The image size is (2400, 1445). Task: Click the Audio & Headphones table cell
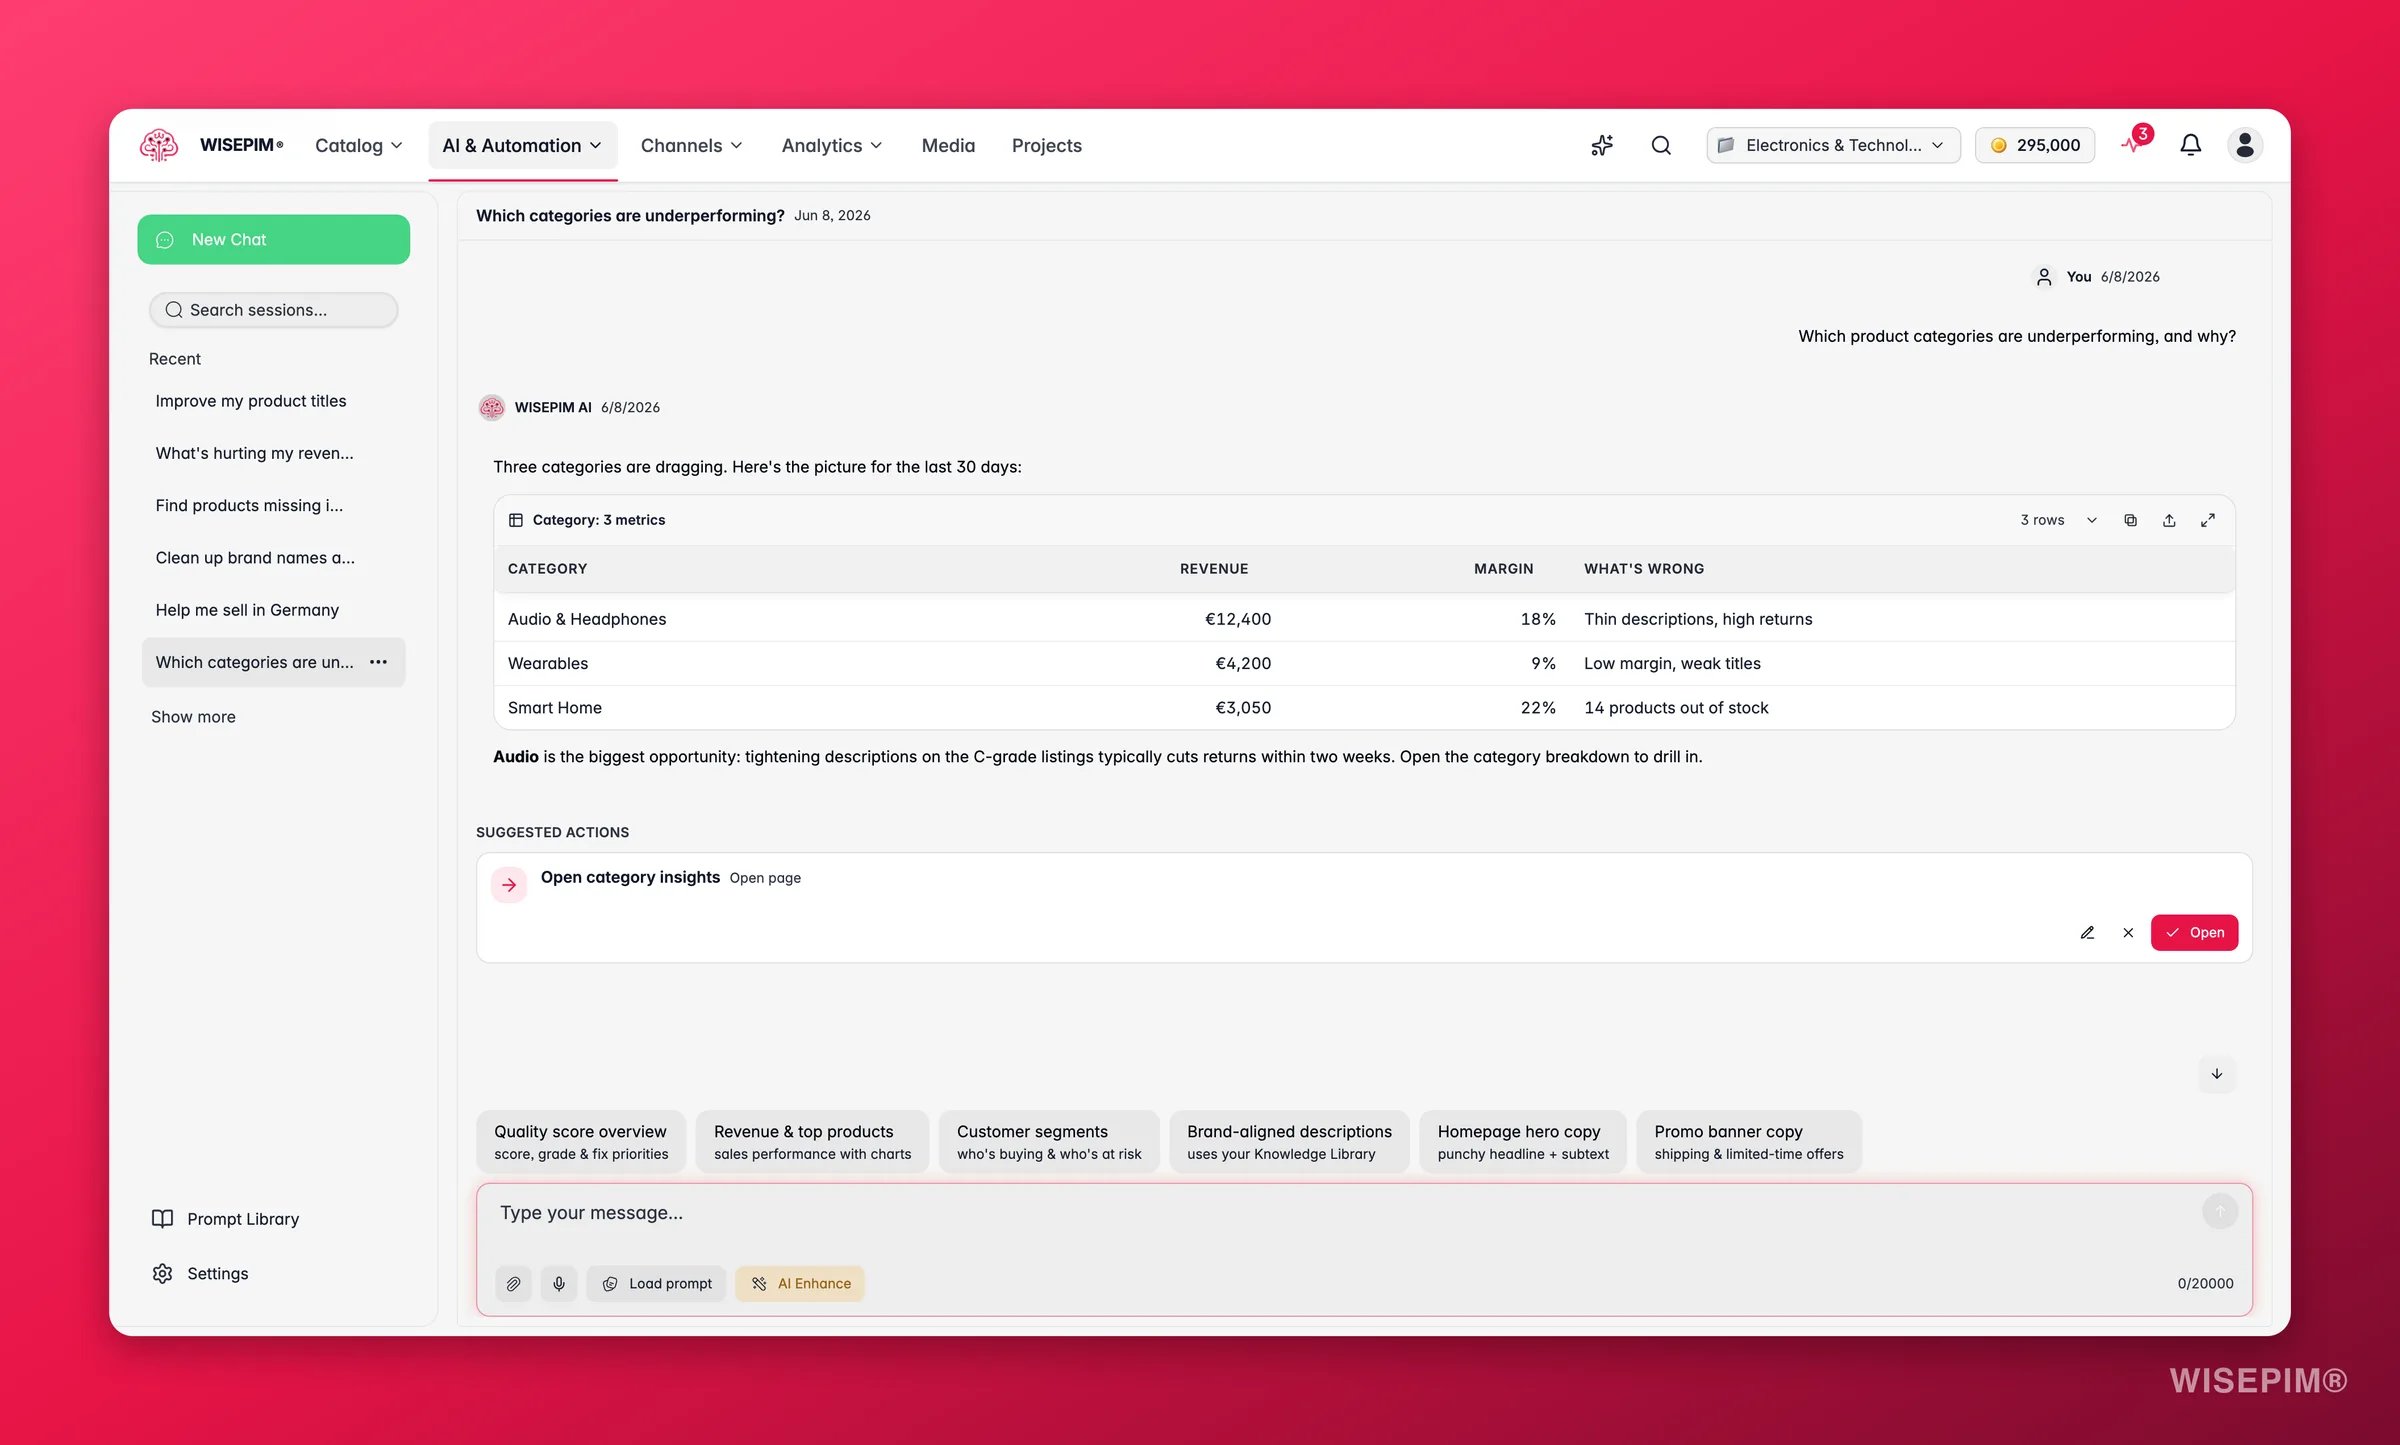pyautogui.click(x=587, y=619)
